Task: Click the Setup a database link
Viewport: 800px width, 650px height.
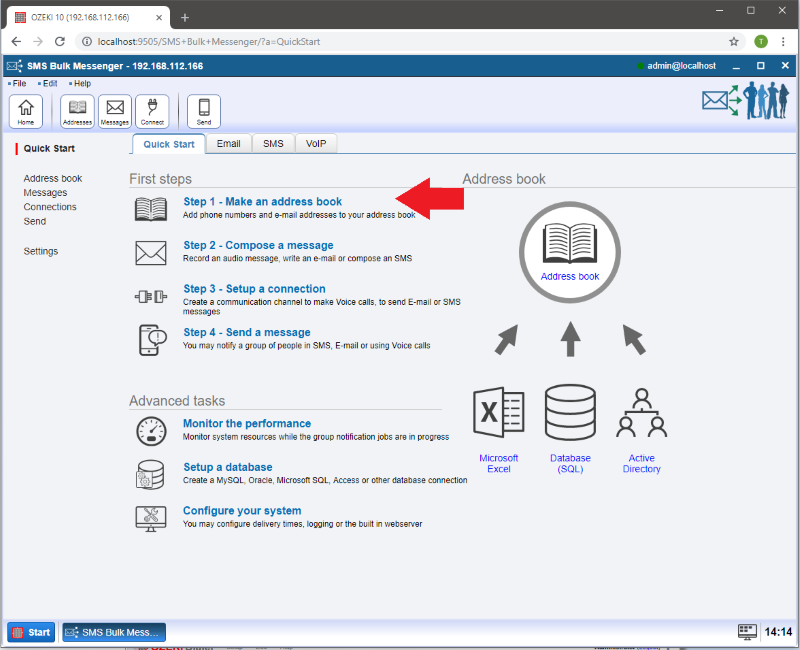Action: (x=227, y=467)
